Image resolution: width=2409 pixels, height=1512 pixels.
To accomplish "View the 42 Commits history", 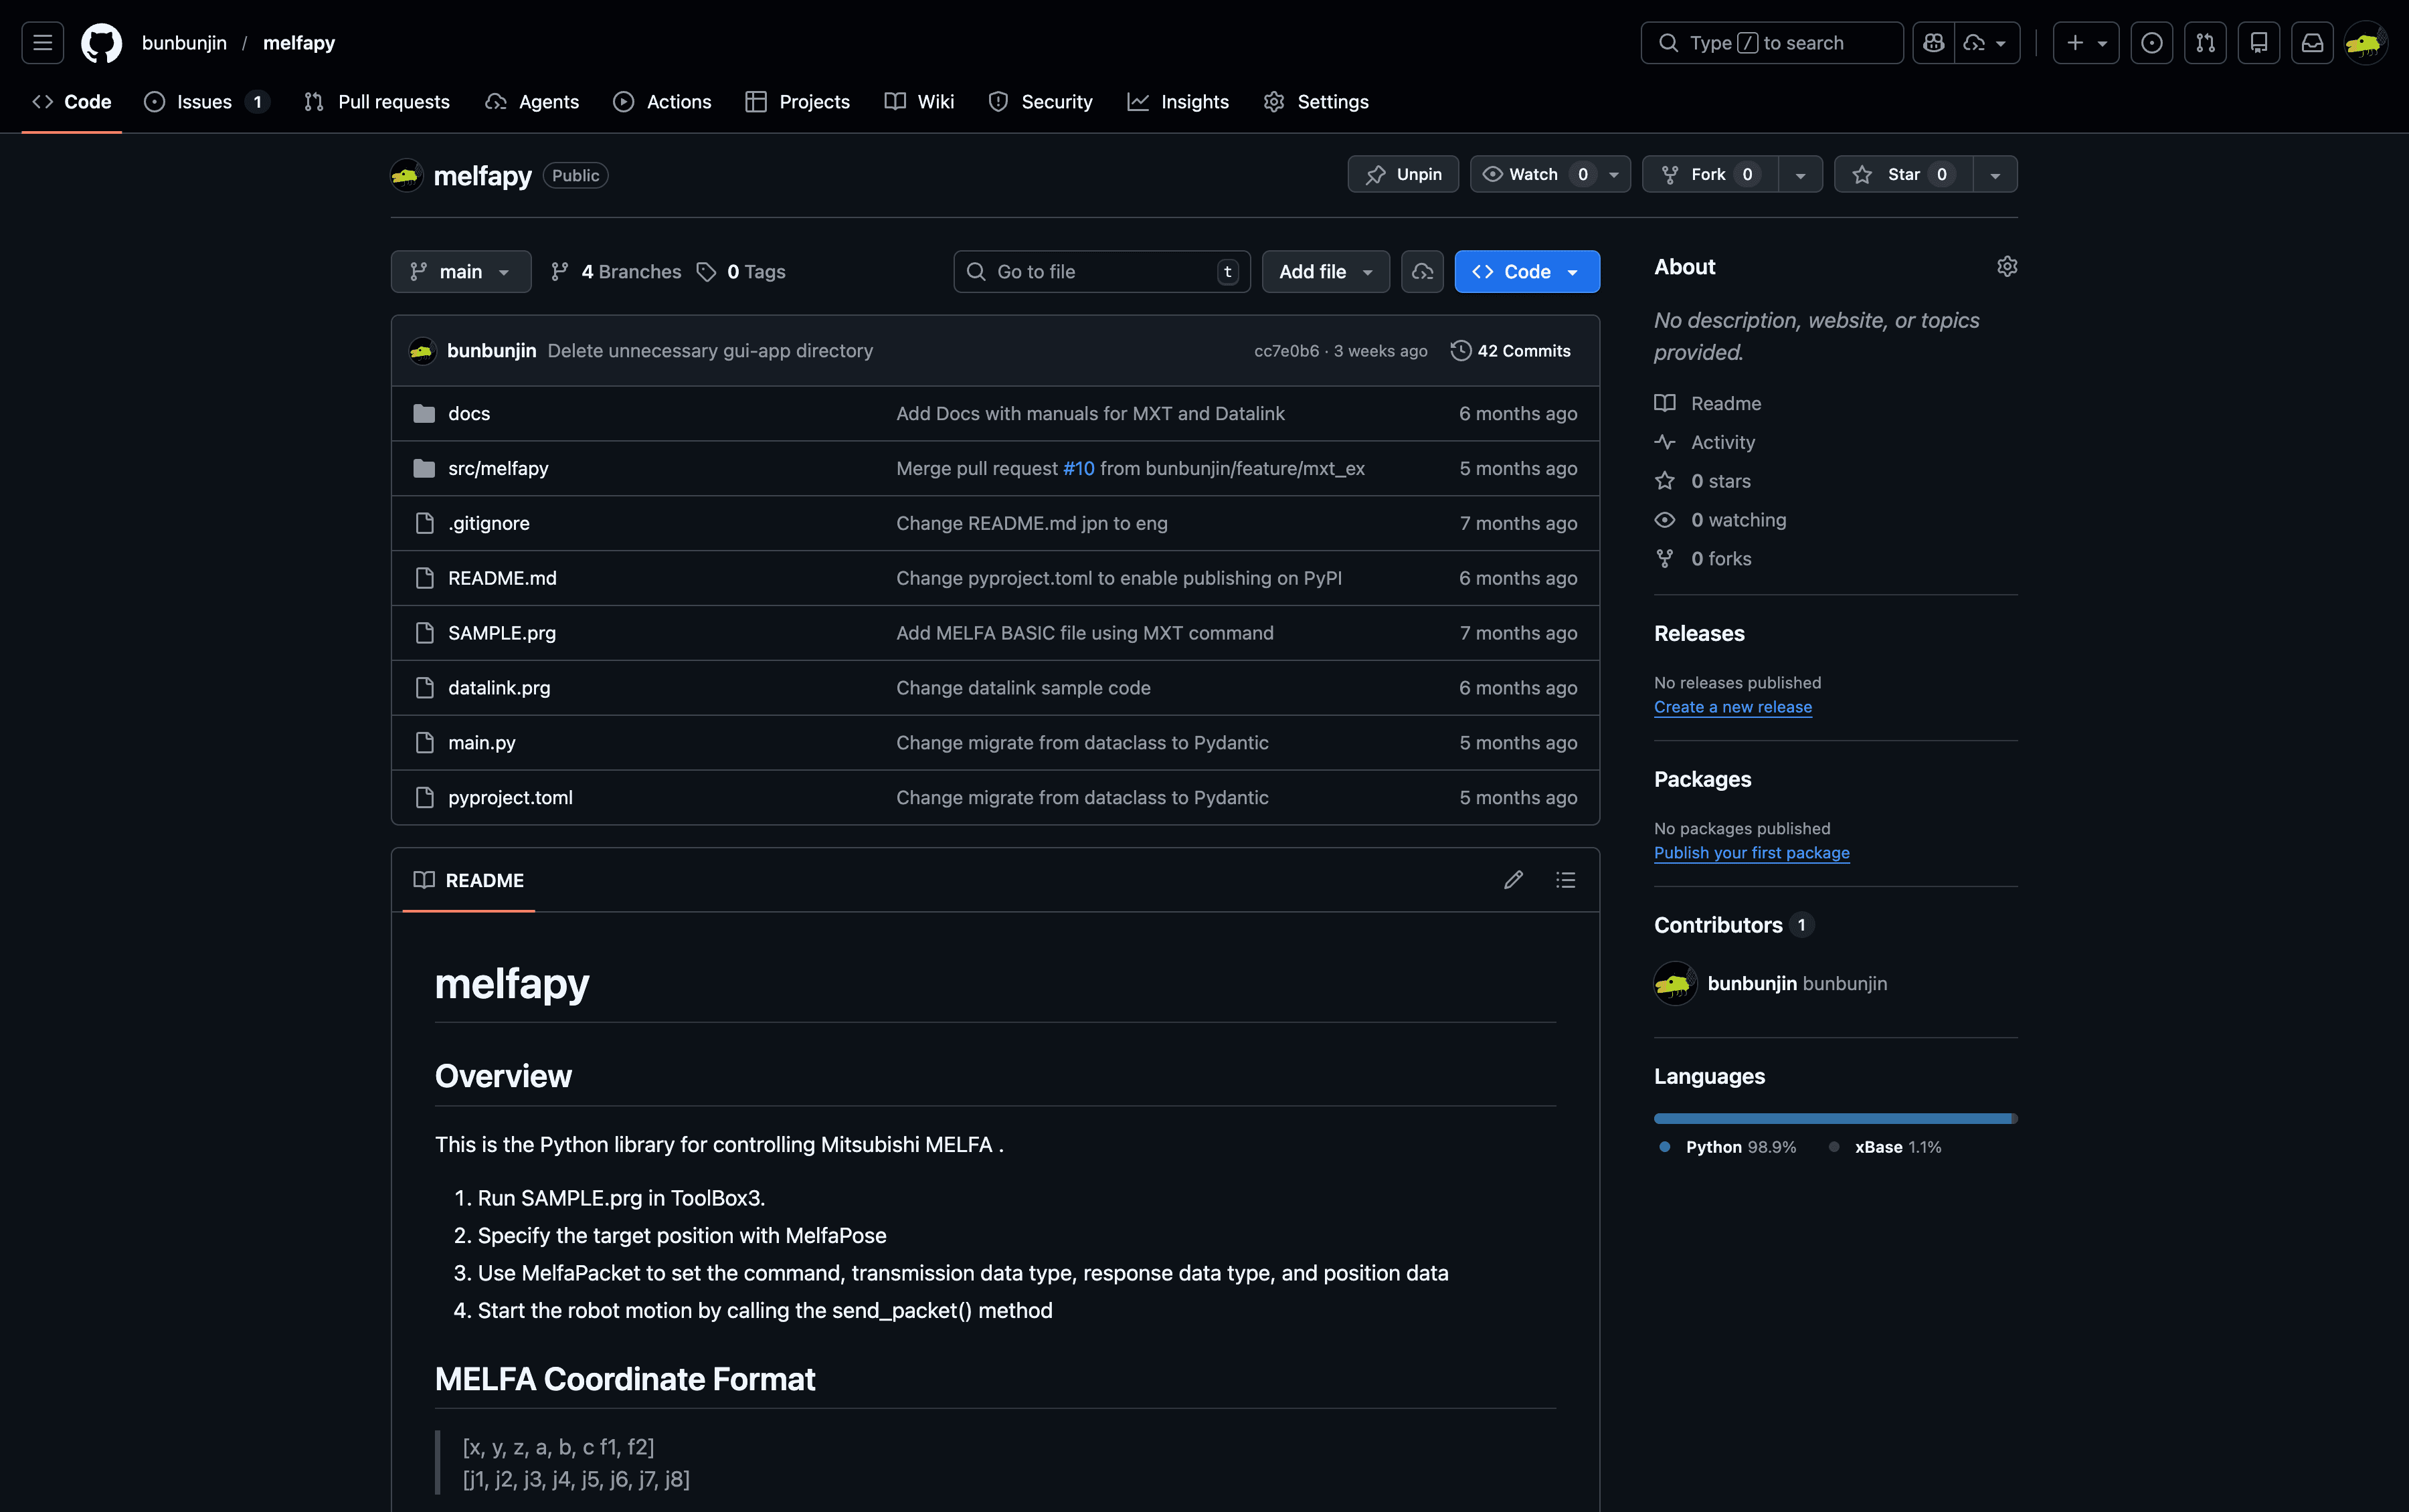I will (x=1511, y=351).
